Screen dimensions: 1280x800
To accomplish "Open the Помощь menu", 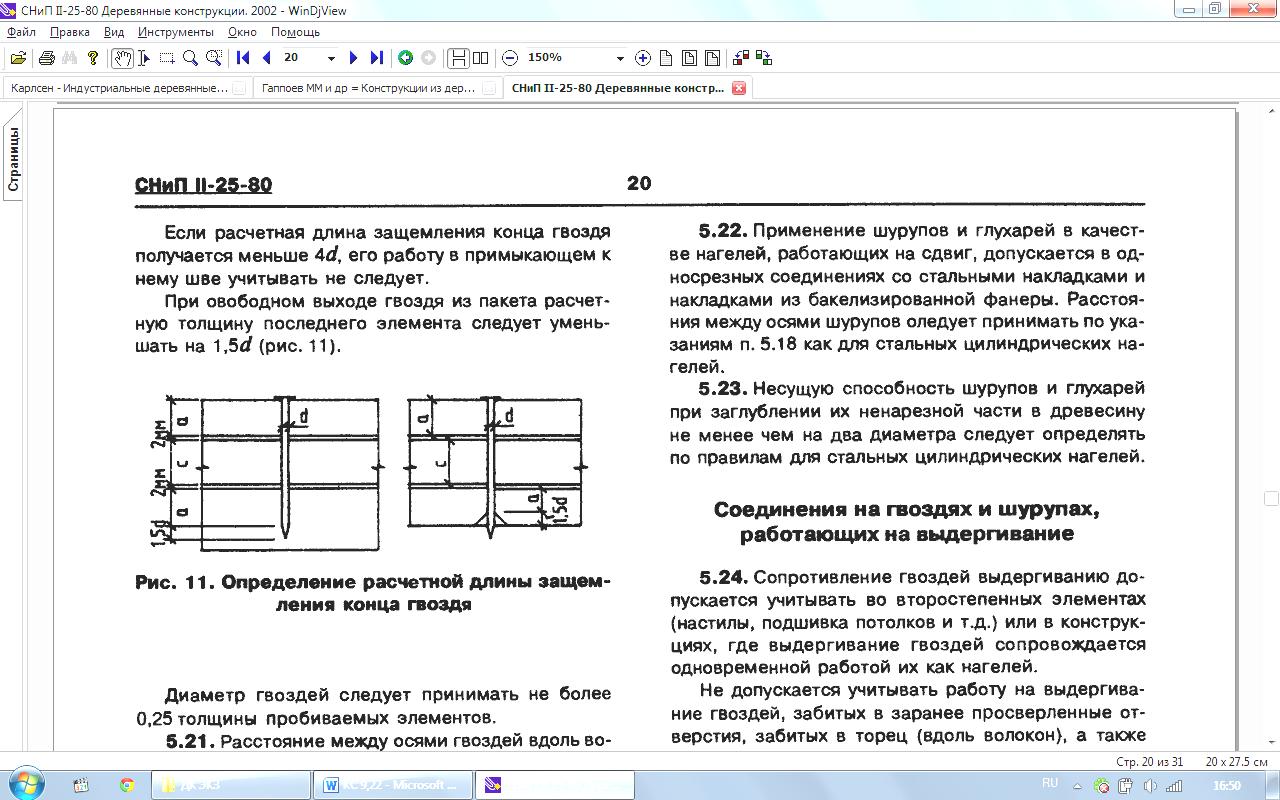I will pos(295,32).
